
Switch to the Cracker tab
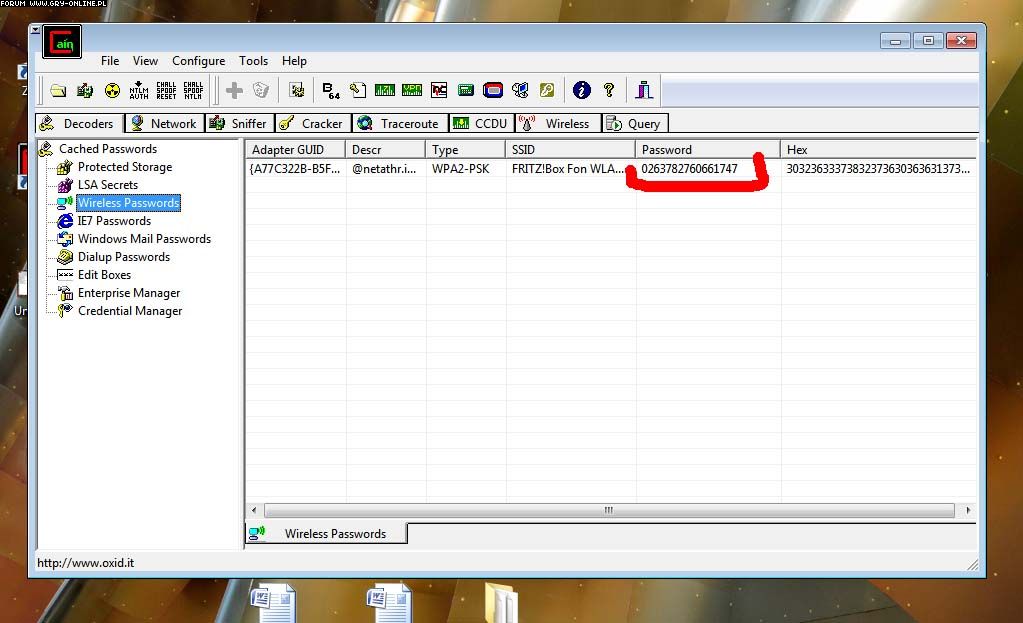[311, 124]
